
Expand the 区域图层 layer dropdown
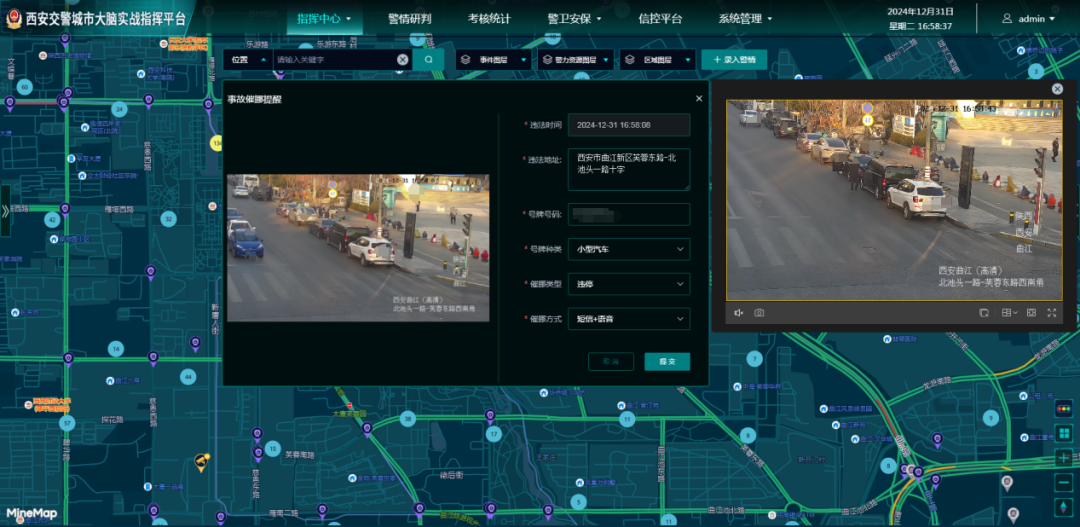(657, 60)
